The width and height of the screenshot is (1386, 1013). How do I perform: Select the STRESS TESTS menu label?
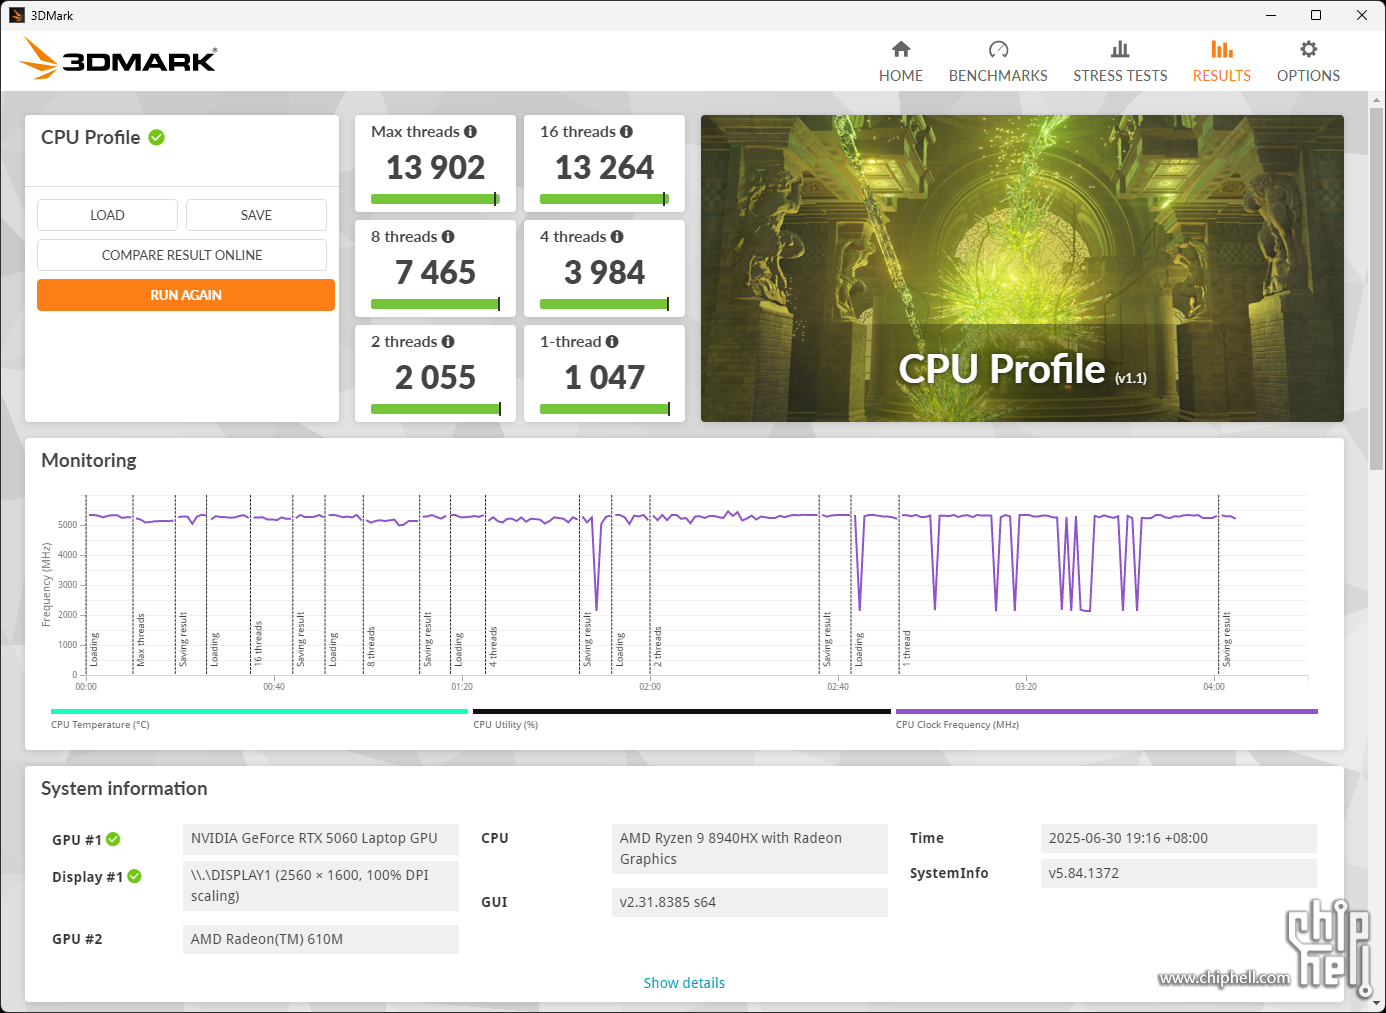coord(1120,76)
